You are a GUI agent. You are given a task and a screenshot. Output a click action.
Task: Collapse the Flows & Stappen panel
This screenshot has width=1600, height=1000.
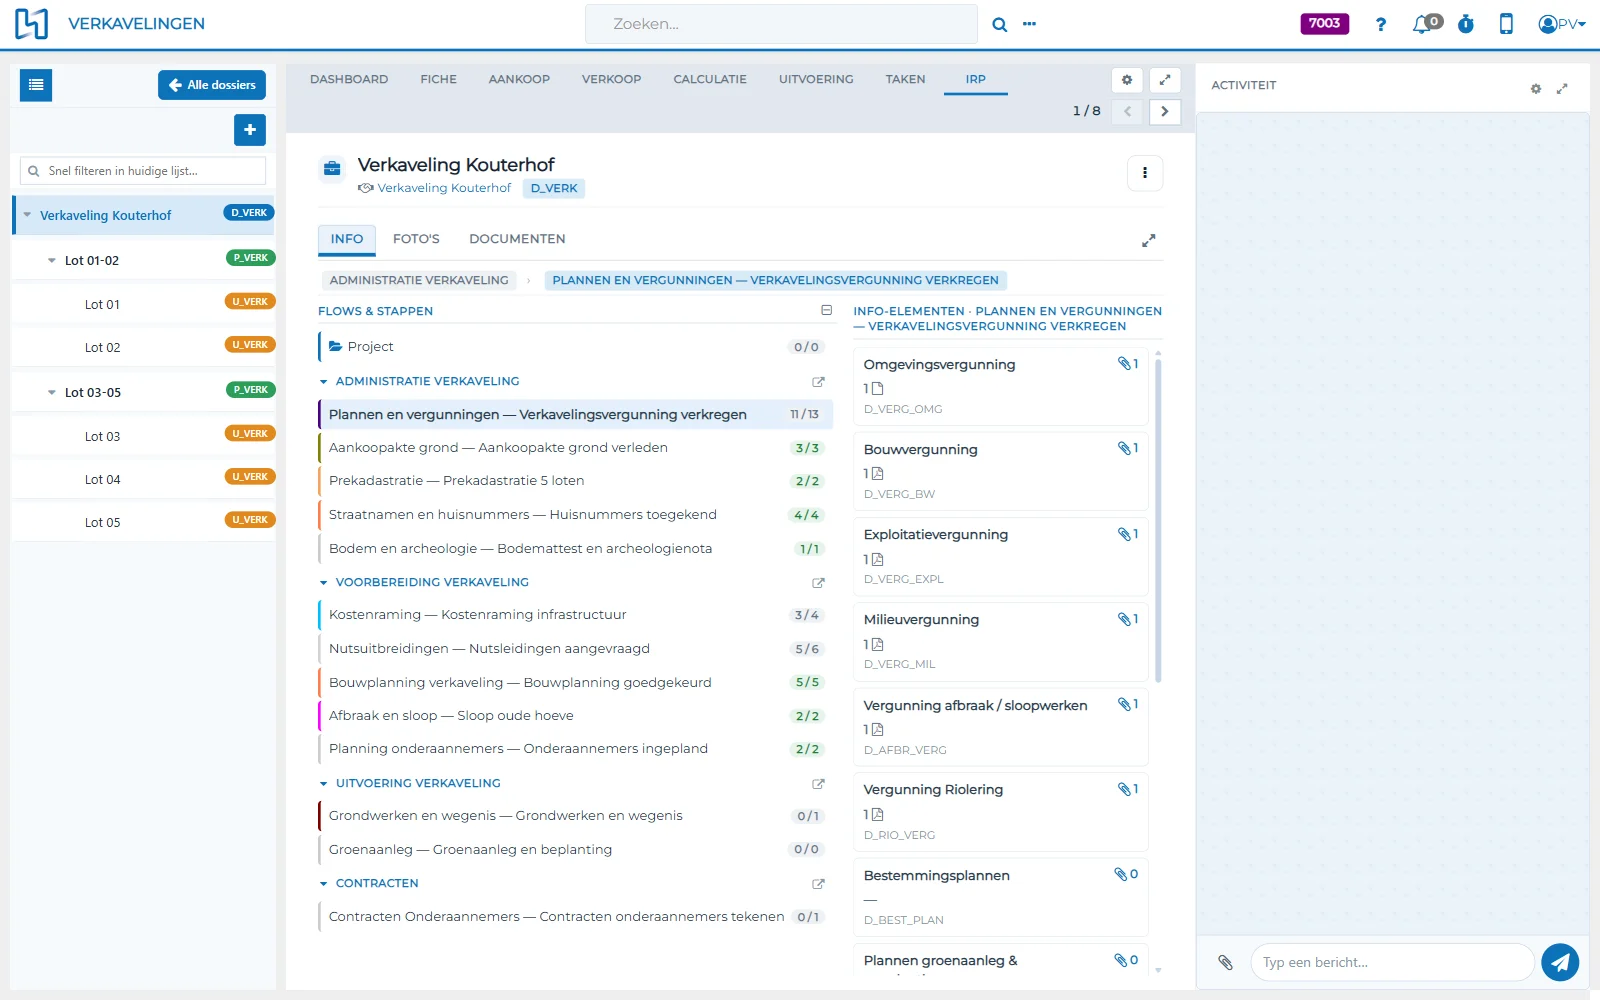pos(826,310)
